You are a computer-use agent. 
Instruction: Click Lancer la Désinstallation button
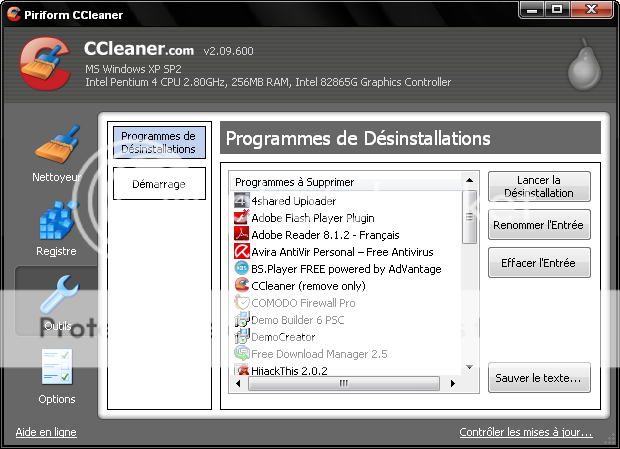point(539,187)
